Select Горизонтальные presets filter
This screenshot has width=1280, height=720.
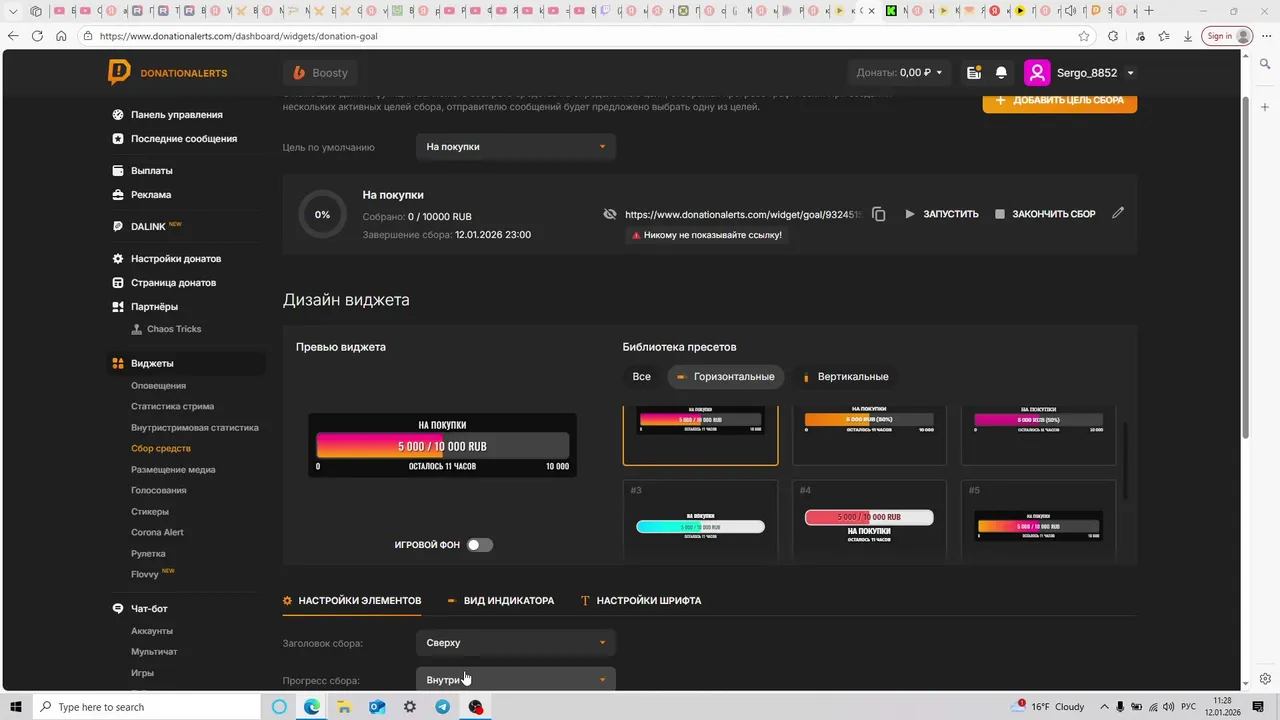click(725, 377)
